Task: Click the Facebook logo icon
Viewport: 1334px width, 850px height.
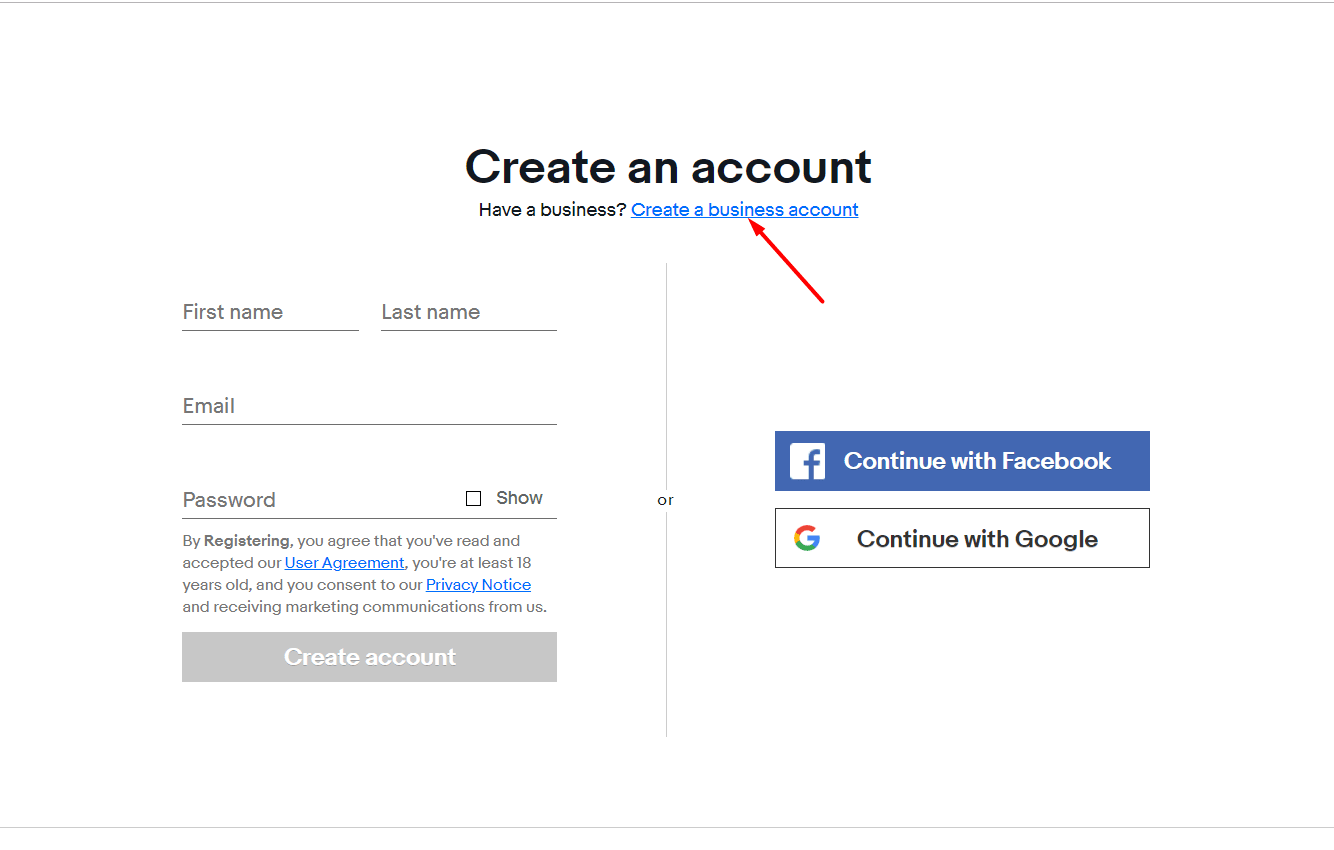Action: [807, 461]
